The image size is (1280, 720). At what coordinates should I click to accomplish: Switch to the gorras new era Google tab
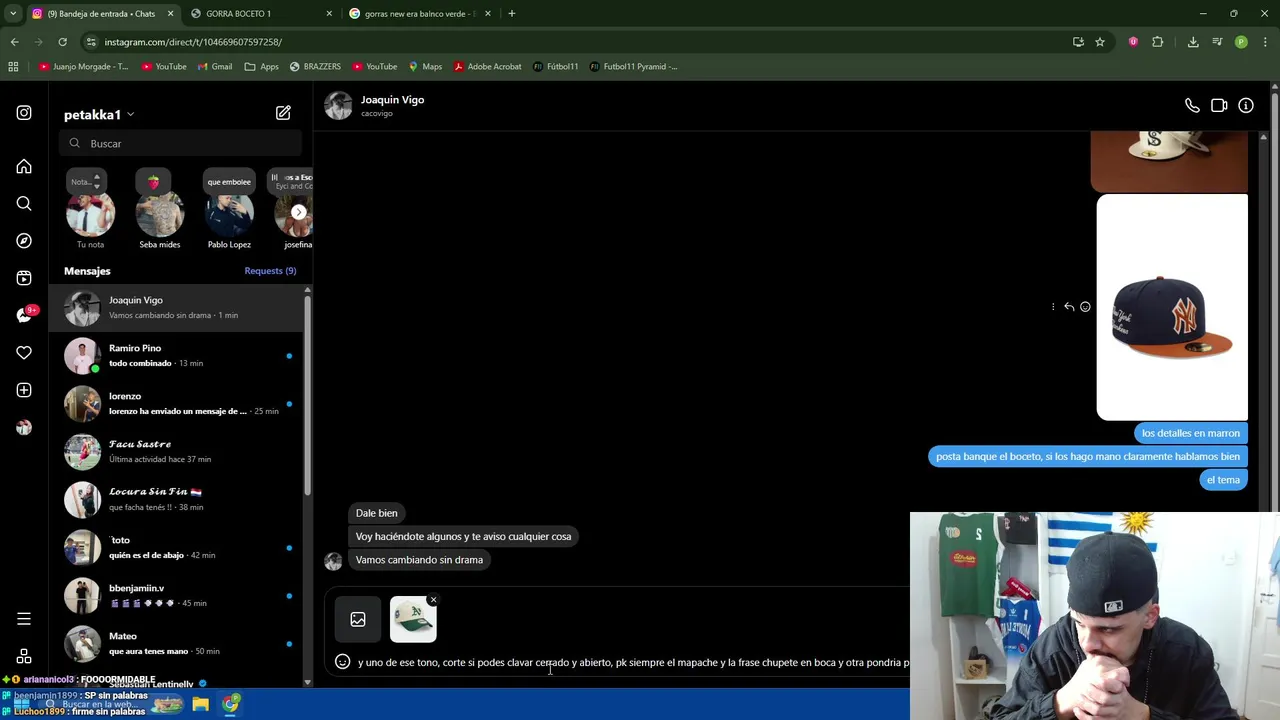[x=418, y=13]
